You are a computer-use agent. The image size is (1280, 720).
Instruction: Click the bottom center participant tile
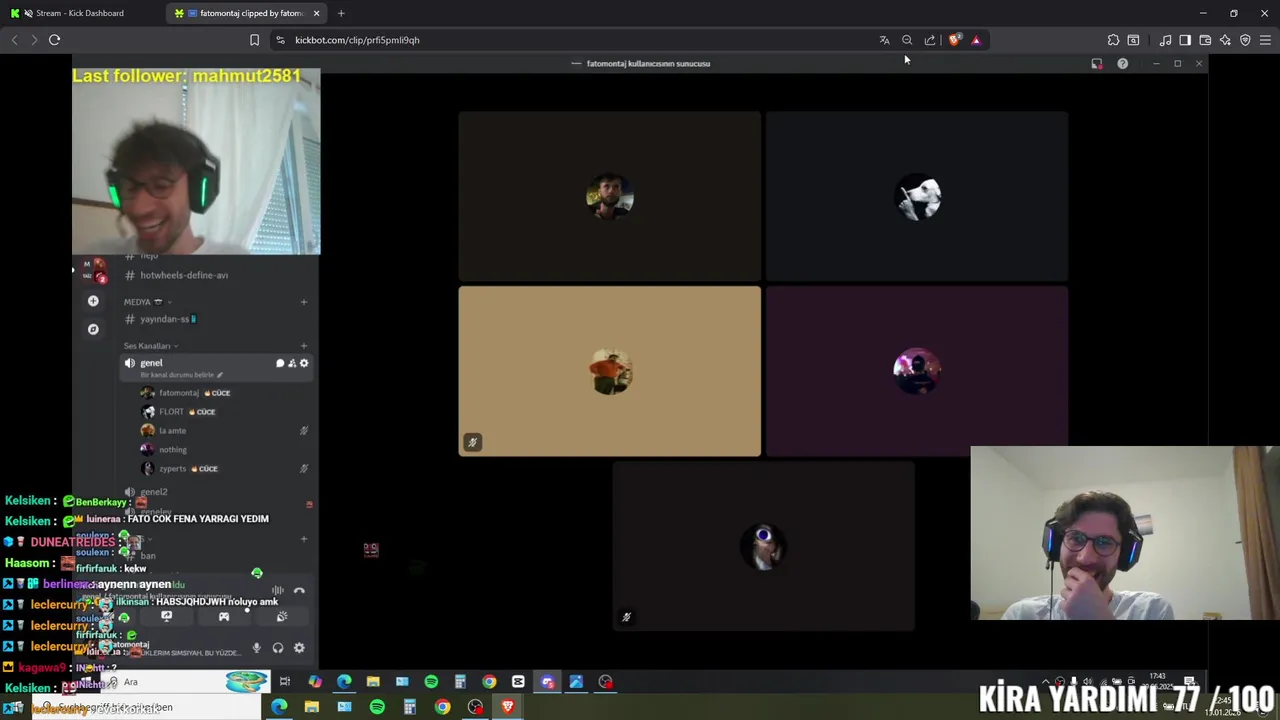(x=763, y=546)
